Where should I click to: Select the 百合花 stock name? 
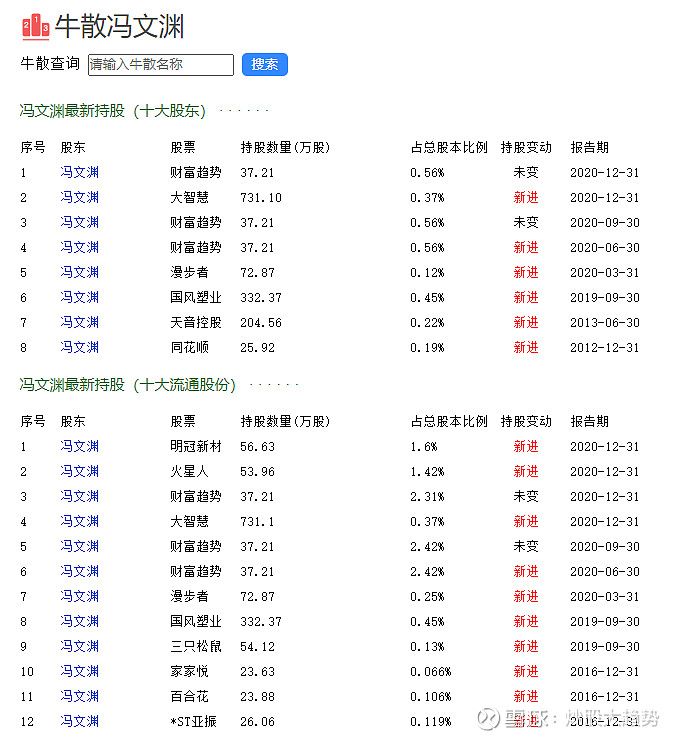[189, 696]
